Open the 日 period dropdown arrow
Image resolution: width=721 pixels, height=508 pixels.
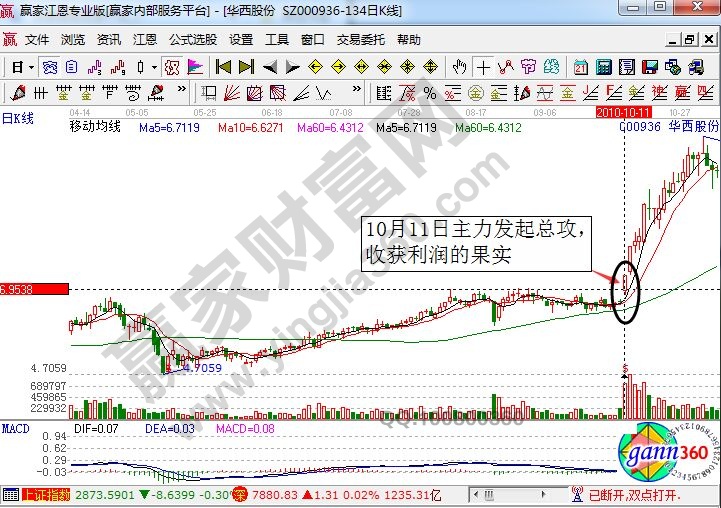point(32,67)
